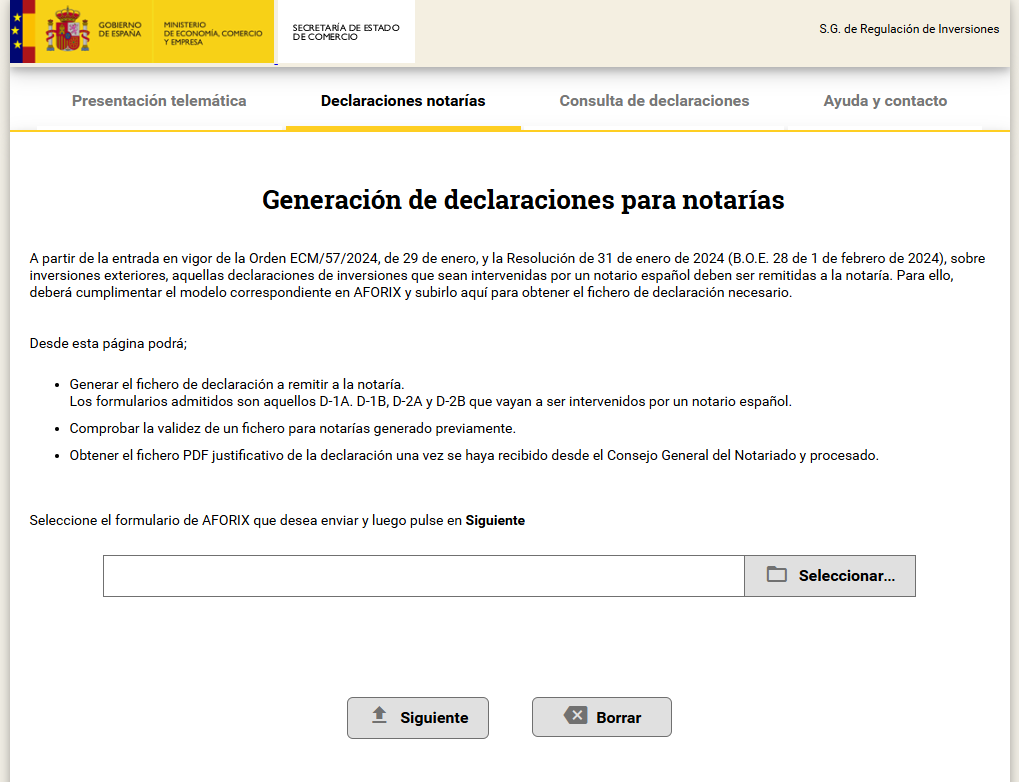Image resolution: width=1019 pixels, height=782 pixels.
Task: Click the Spanish coat of arms emblem
Action: pos(67,31)
